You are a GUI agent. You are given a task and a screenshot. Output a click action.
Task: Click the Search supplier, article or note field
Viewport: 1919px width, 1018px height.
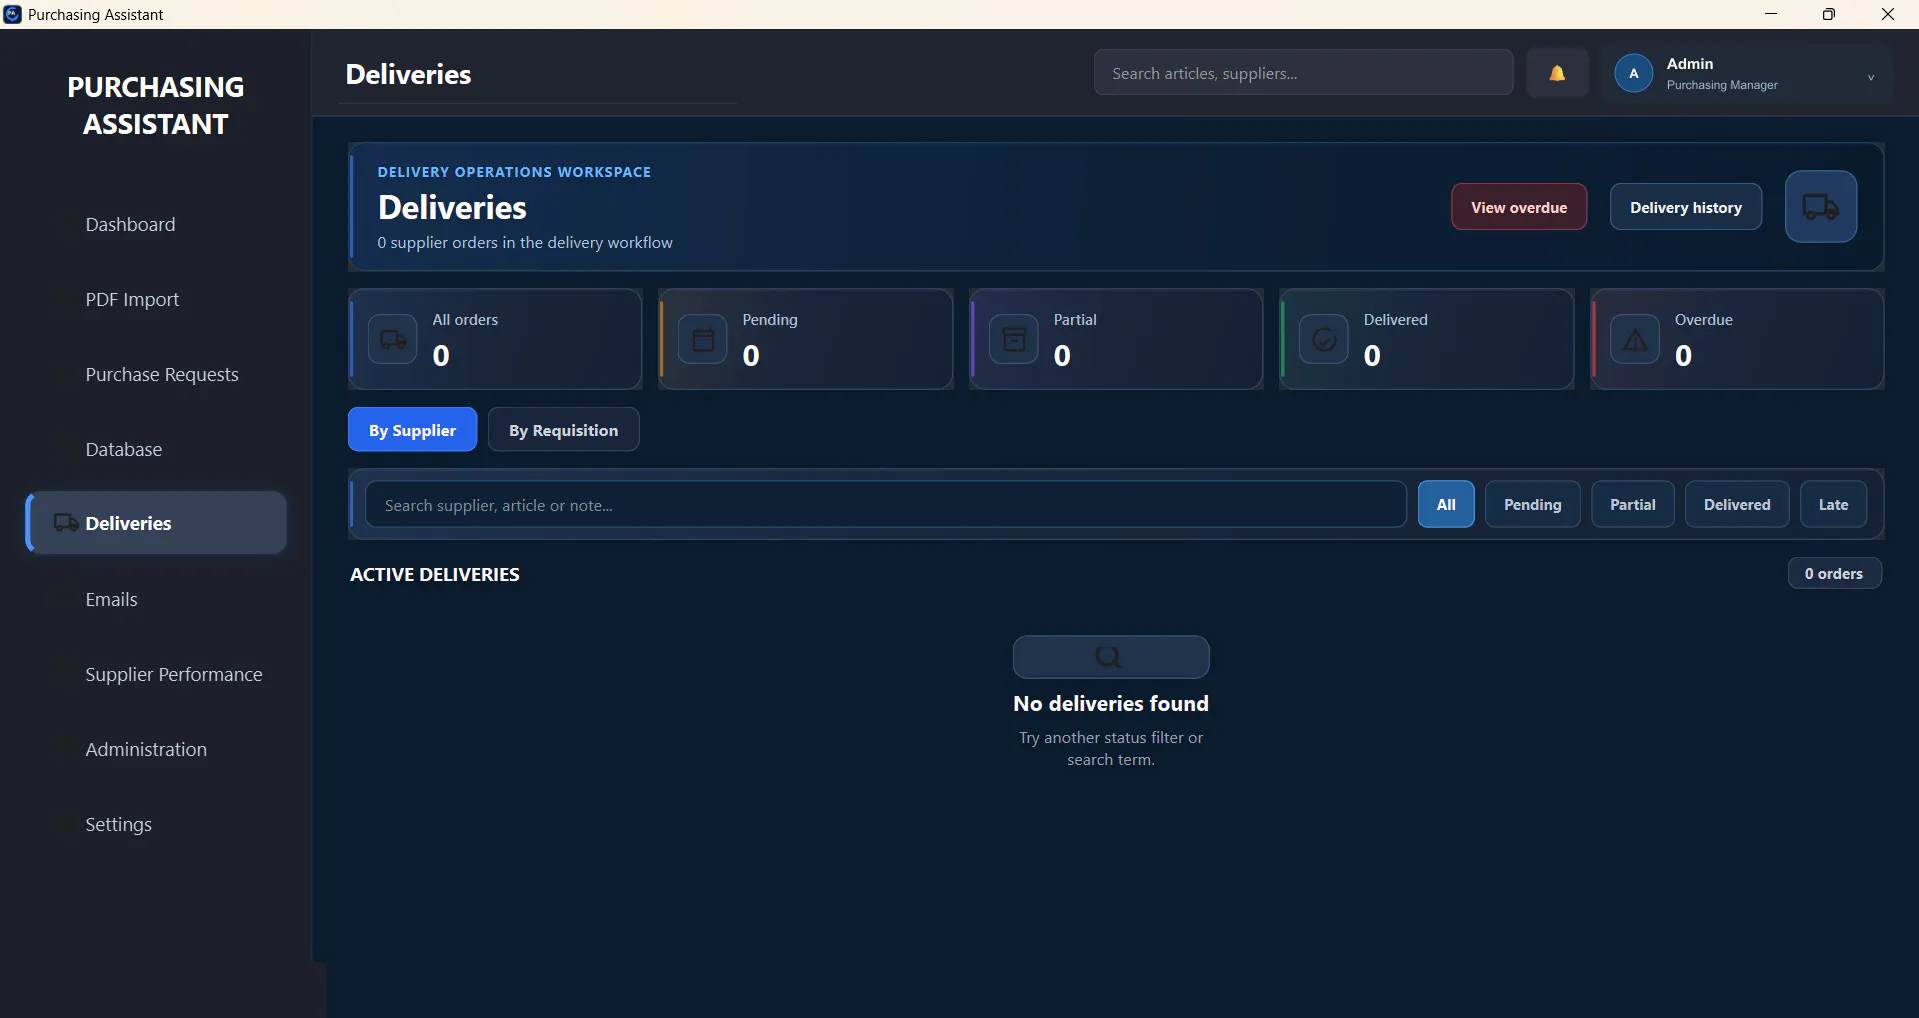(x=886, y=504)
